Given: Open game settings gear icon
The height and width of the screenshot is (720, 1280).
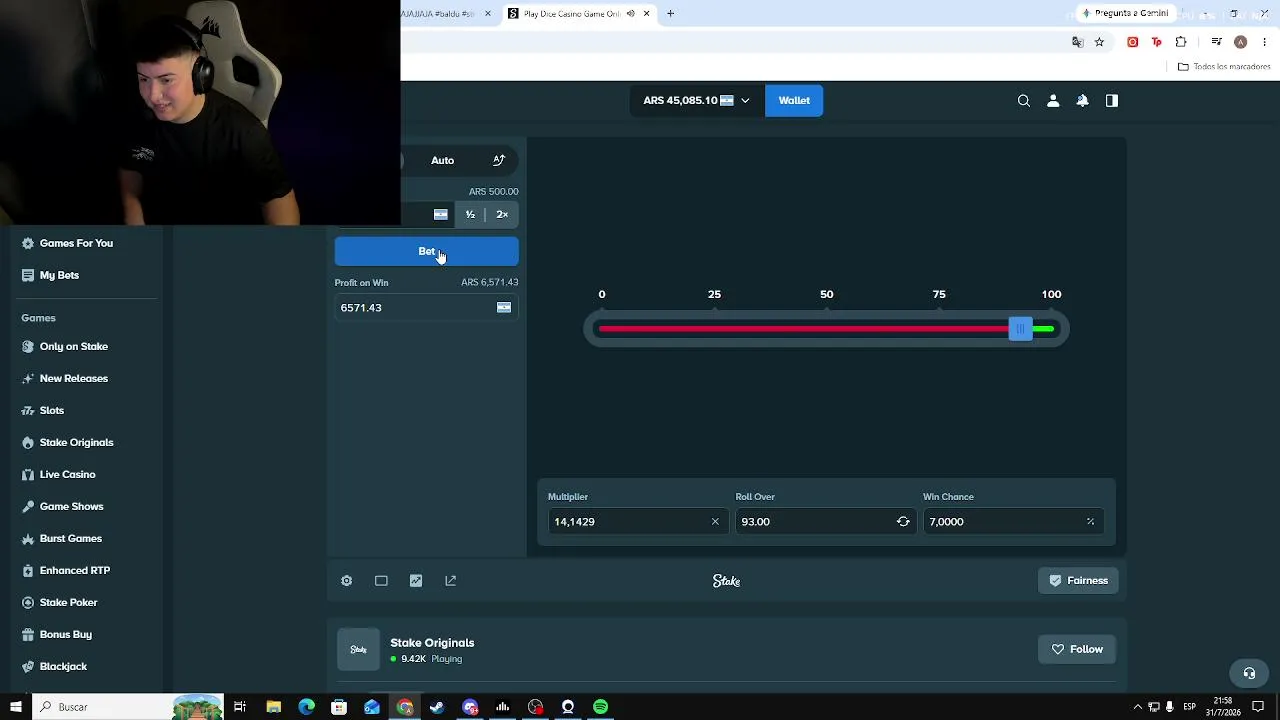Looking at the screenshot, I should [346, 581].
